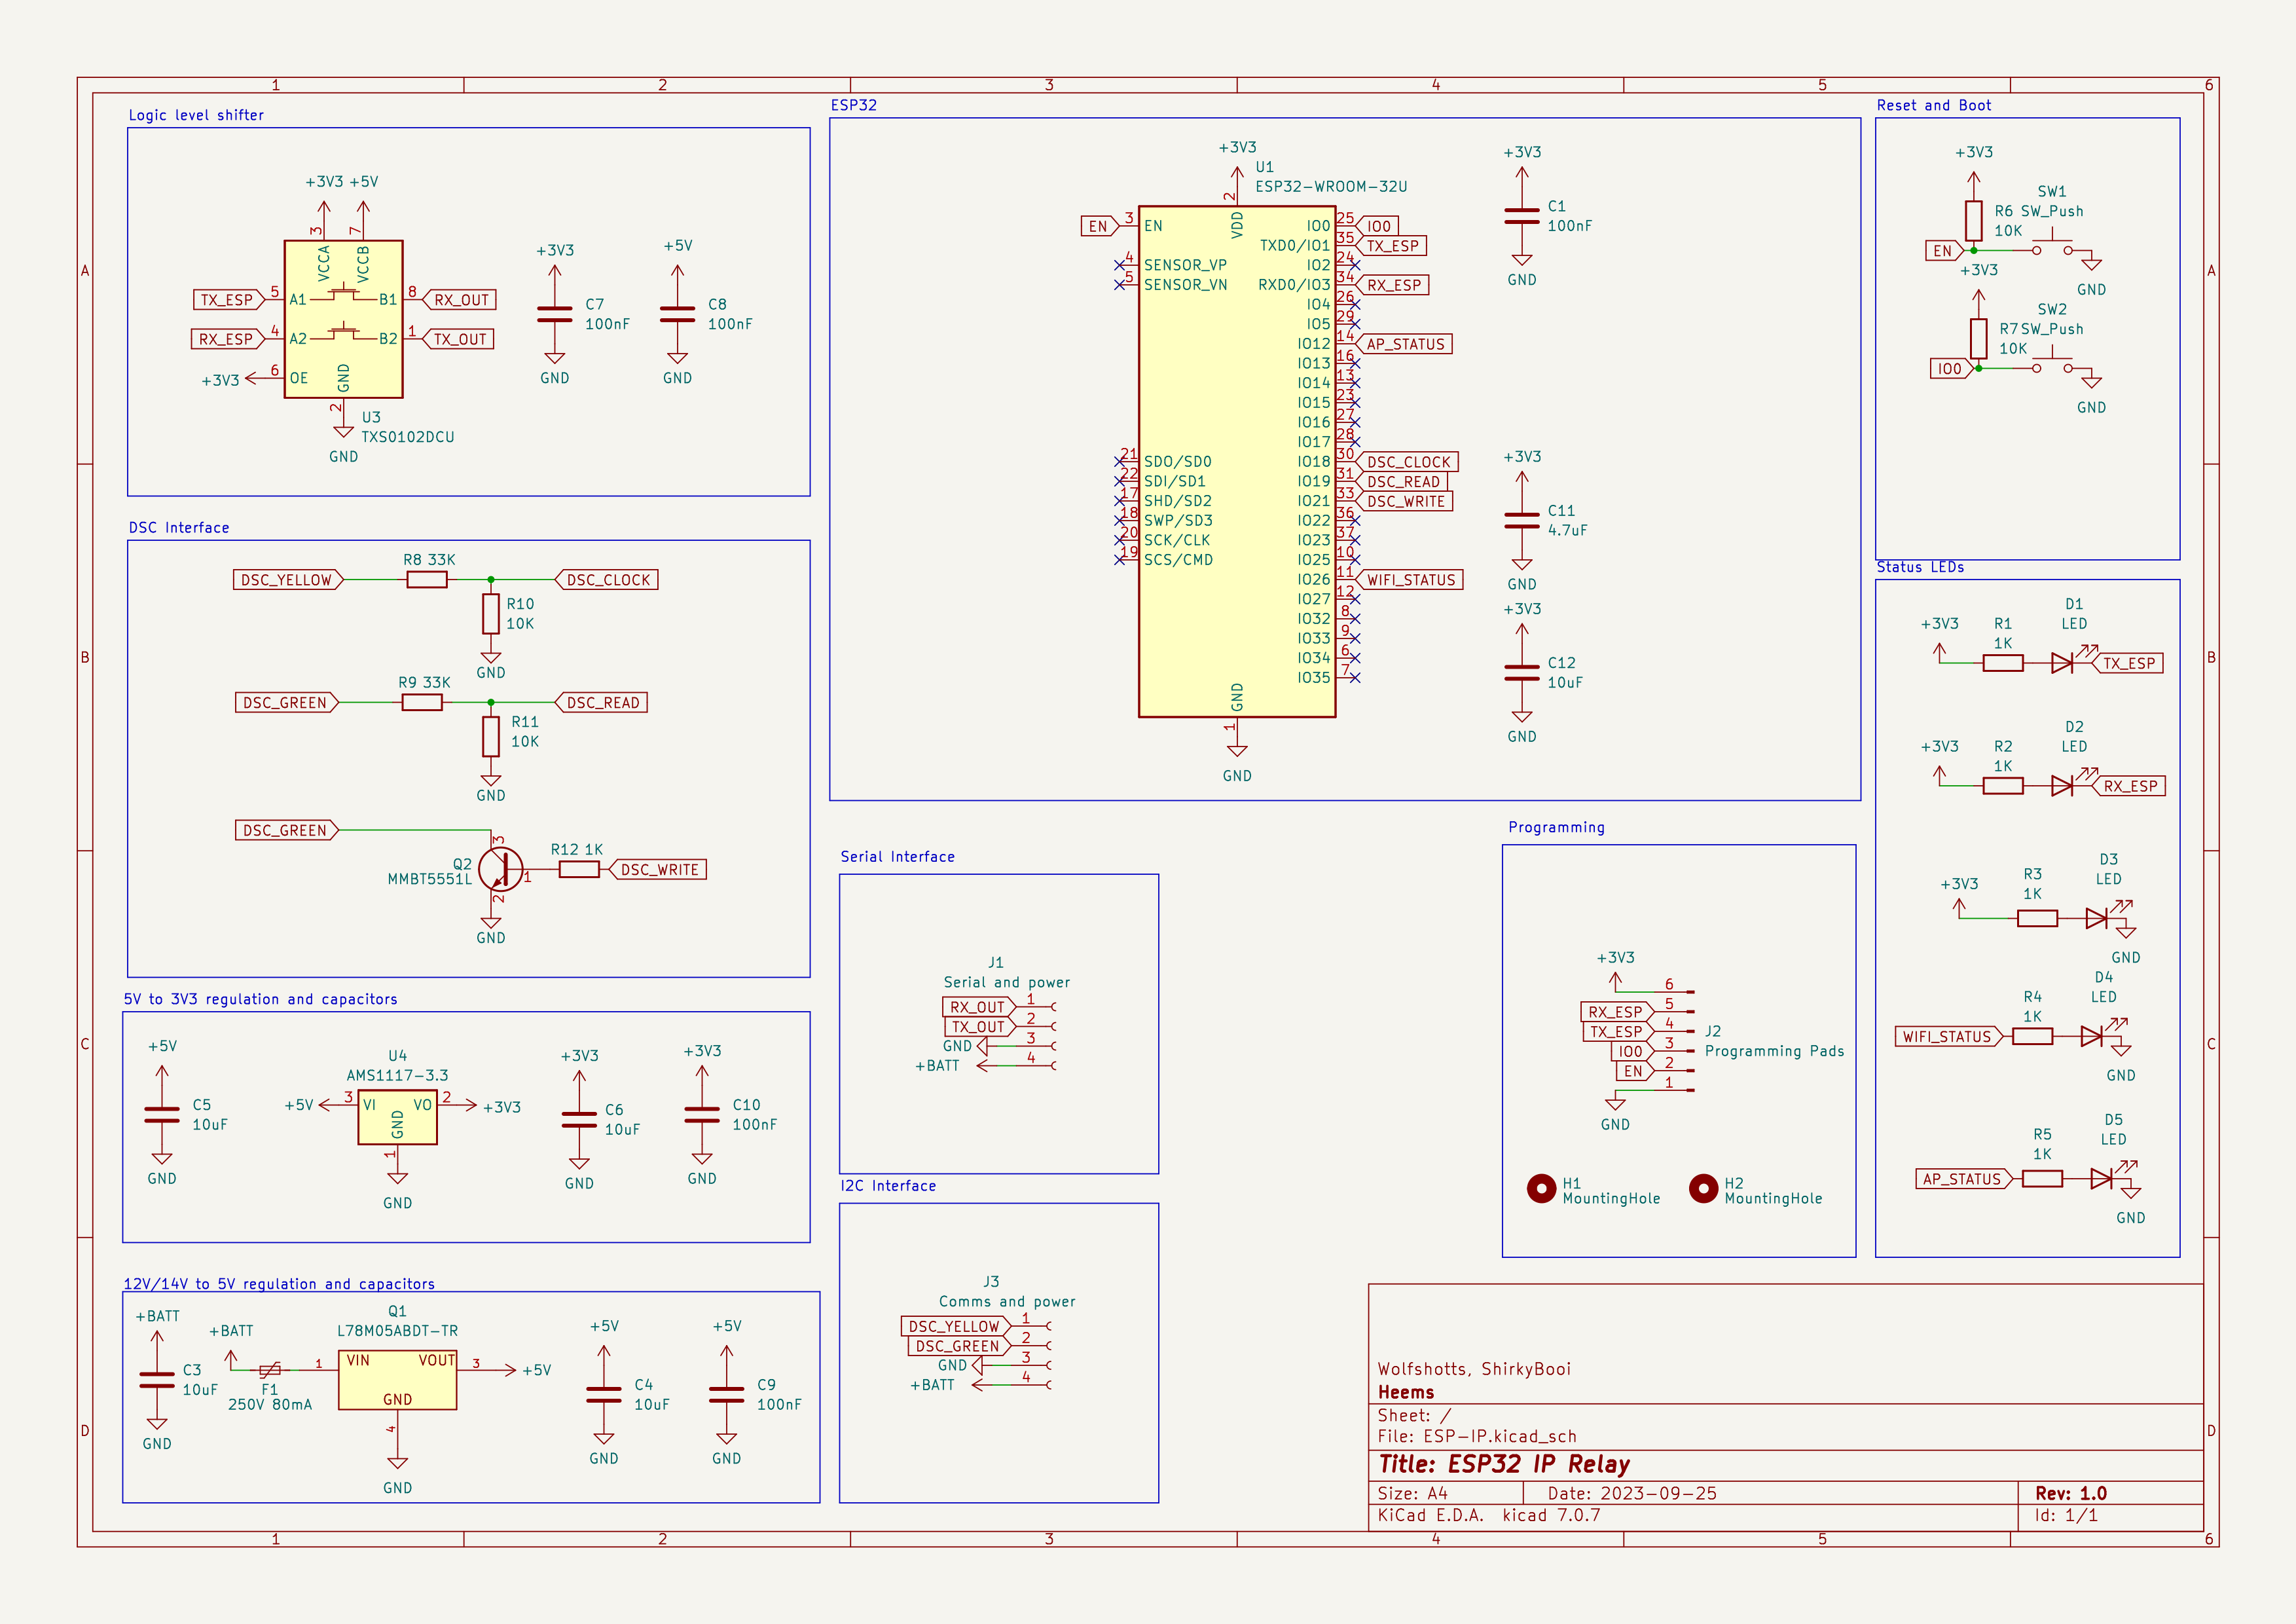
Task: Select the 'Rev: 1.0' field in title block
Action: pyautogui.click(x=2070, y=1493)
